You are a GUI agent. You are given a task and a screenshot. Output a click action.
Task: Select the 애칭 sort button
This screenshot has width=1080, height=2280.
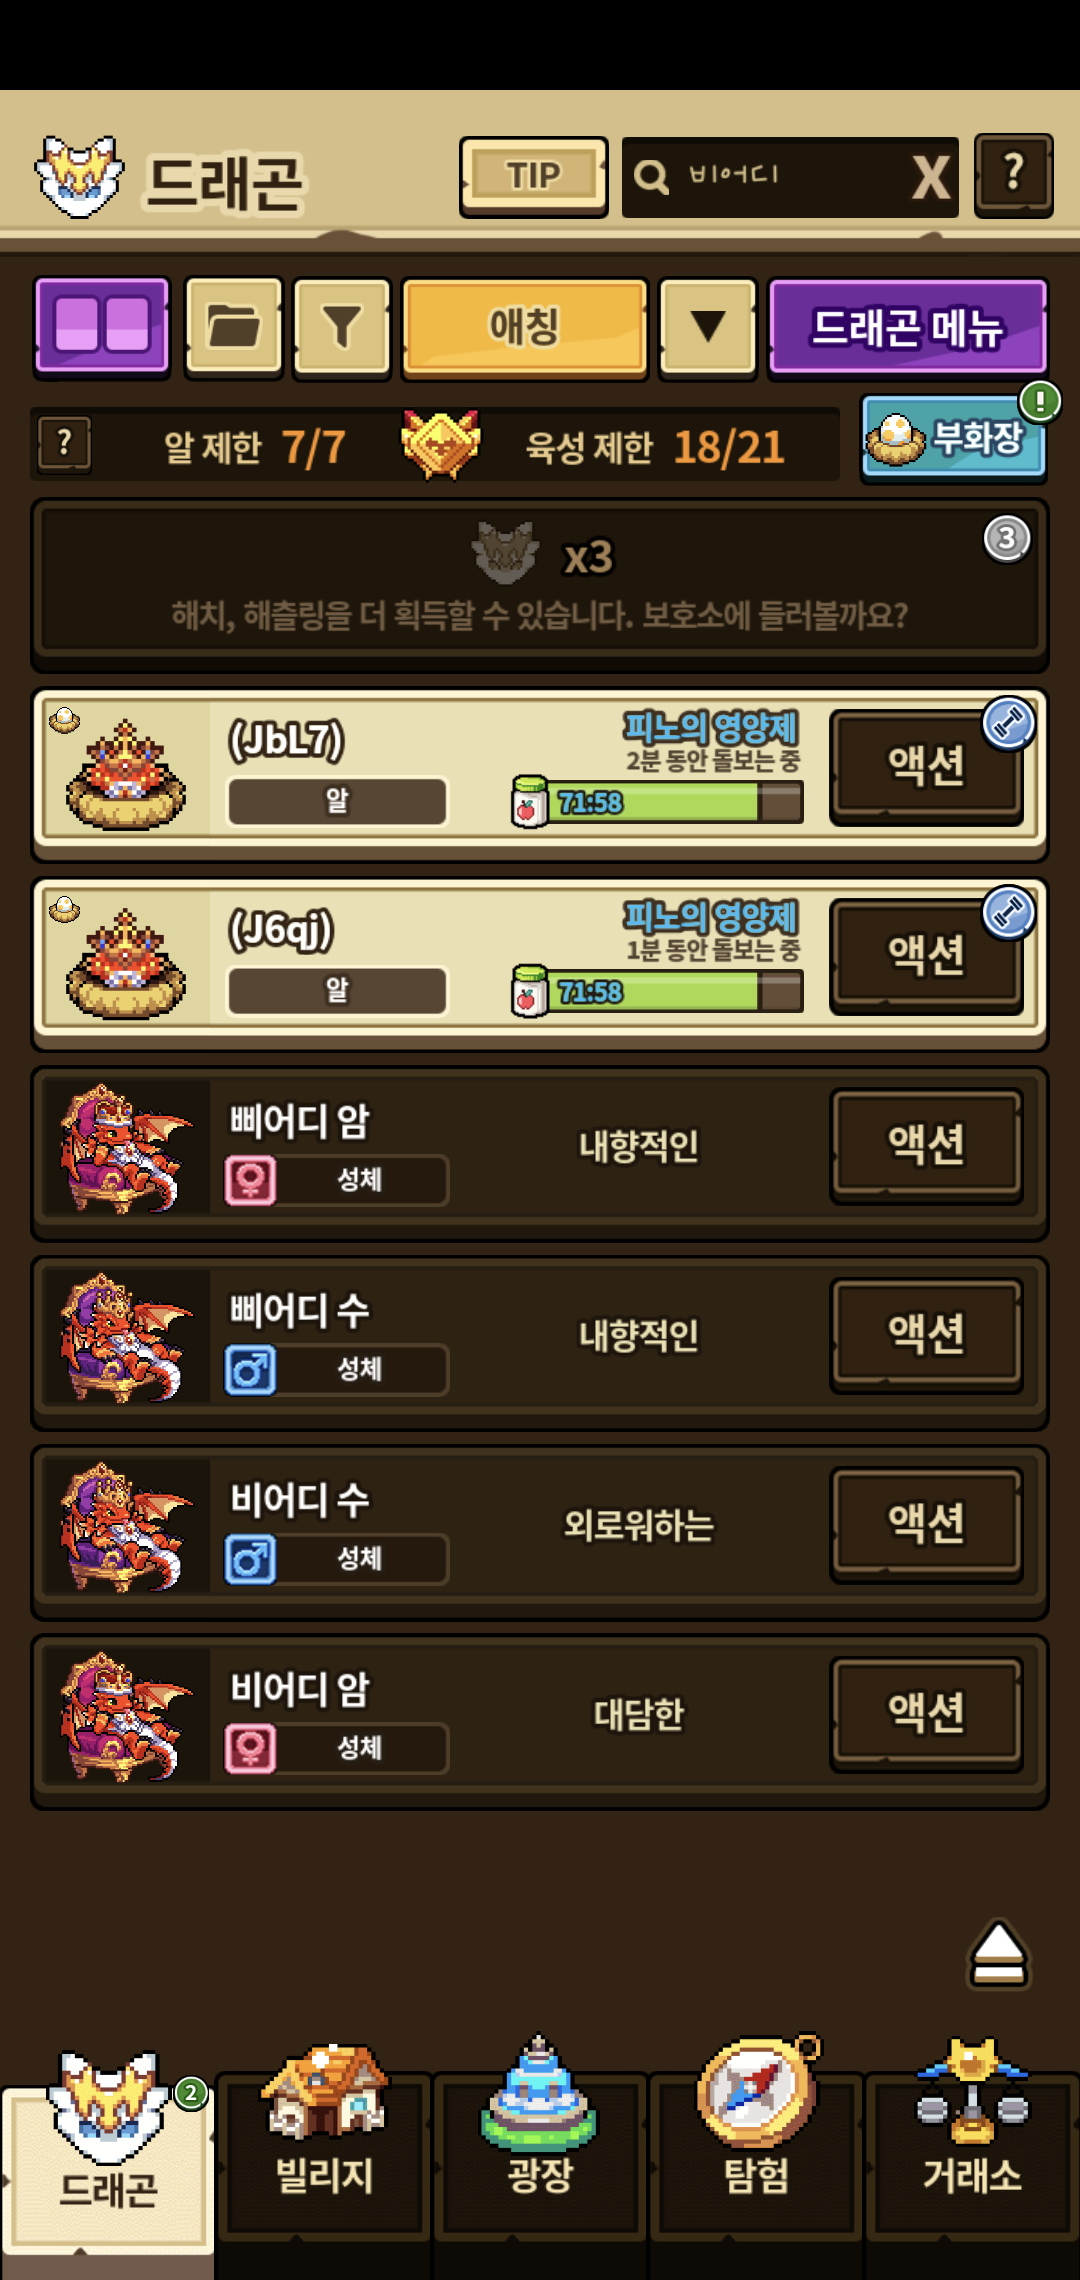(x=525, y=327)
